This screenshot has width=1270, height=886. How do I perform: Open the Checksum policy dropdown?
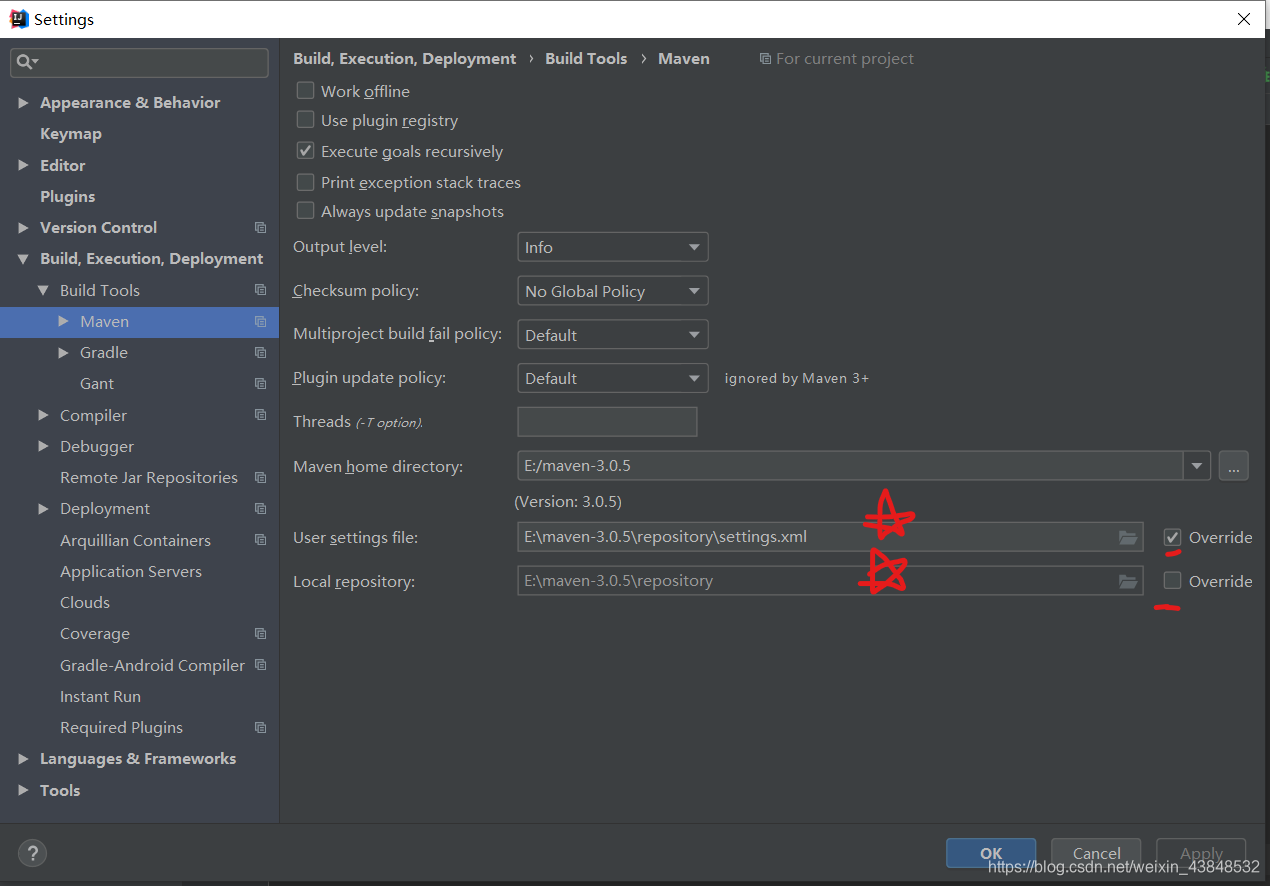coord(612,291)
